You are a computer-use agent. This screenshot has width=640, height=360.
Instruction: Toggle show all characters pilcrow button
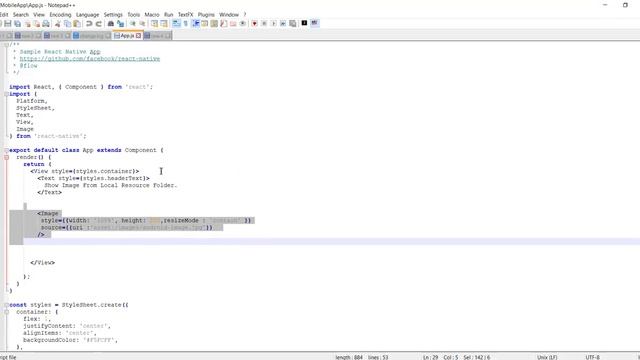[x=185, y=24]
